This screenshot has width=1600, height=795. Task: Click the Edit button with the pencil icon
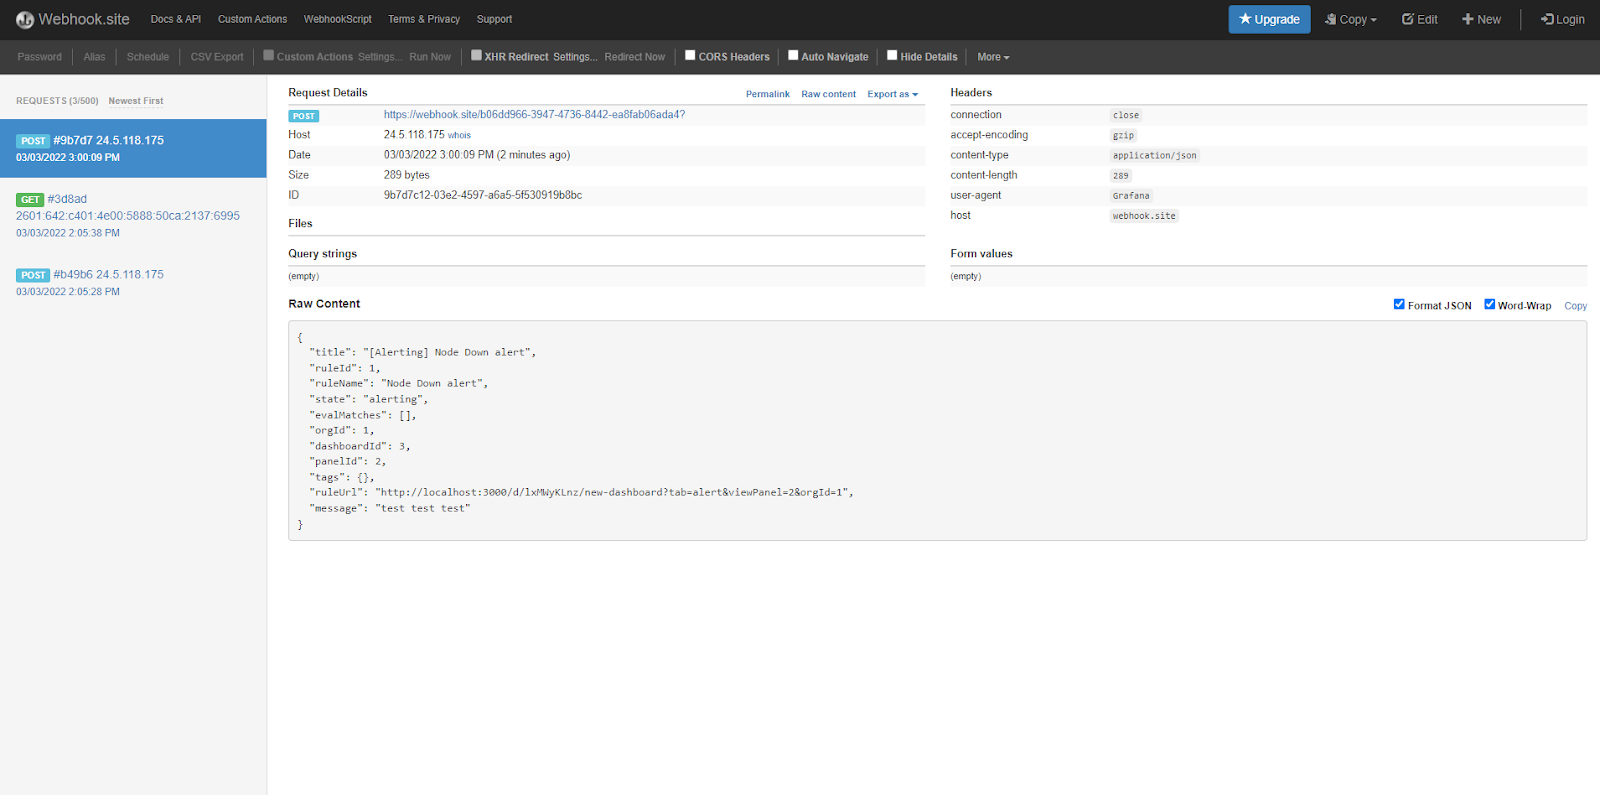tap(1419, 19)
